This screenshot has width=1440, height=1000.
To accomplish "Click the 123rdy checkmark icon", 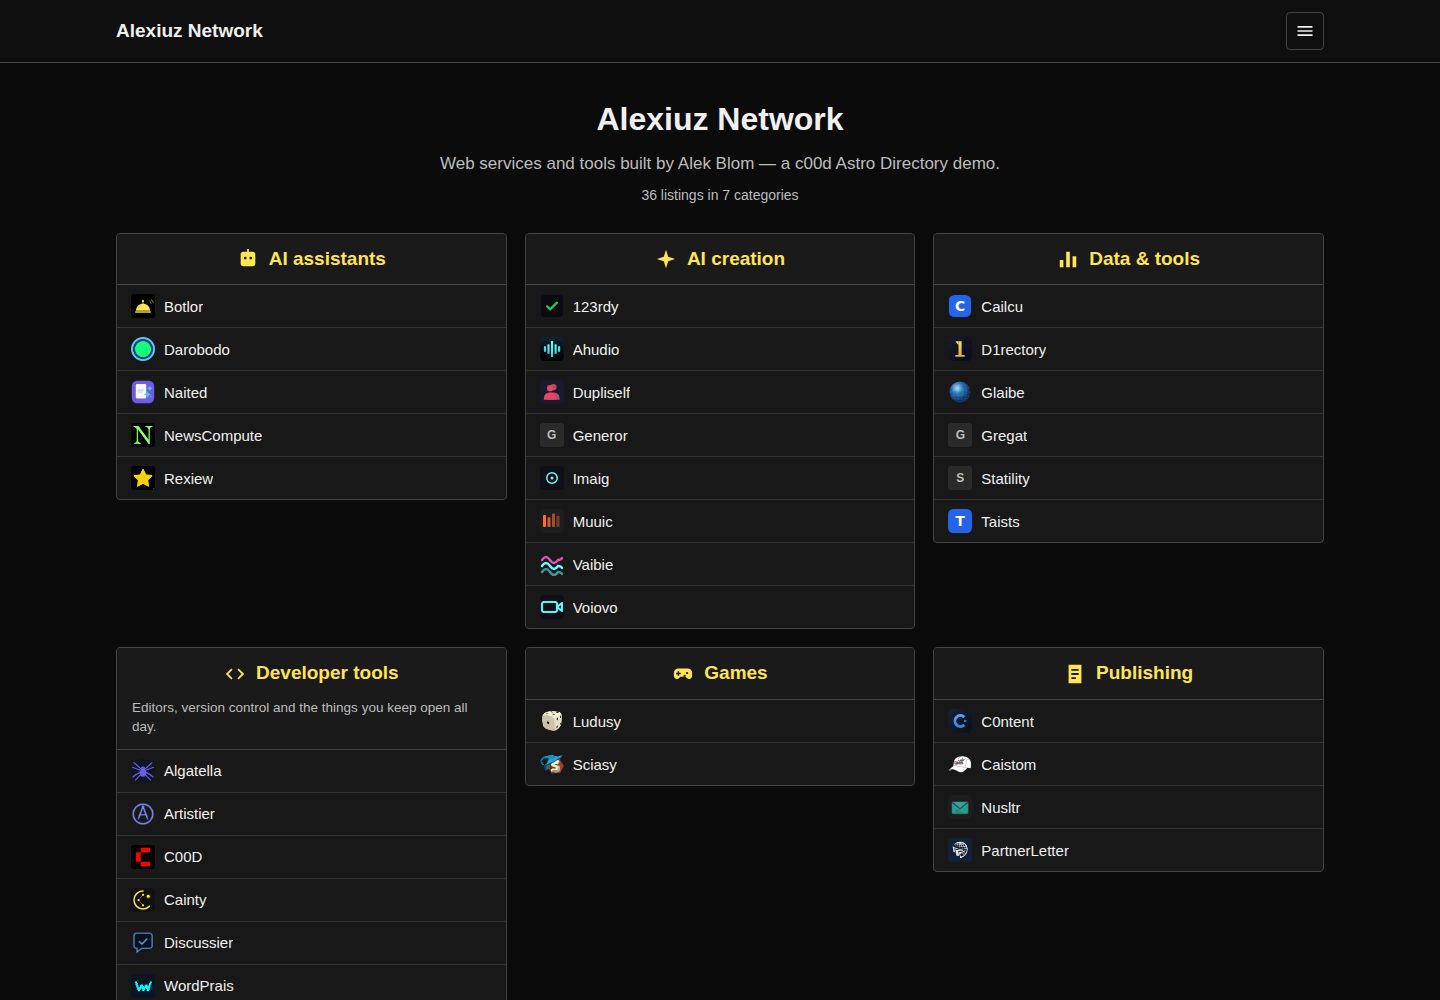I will click(x=552, y=306).
